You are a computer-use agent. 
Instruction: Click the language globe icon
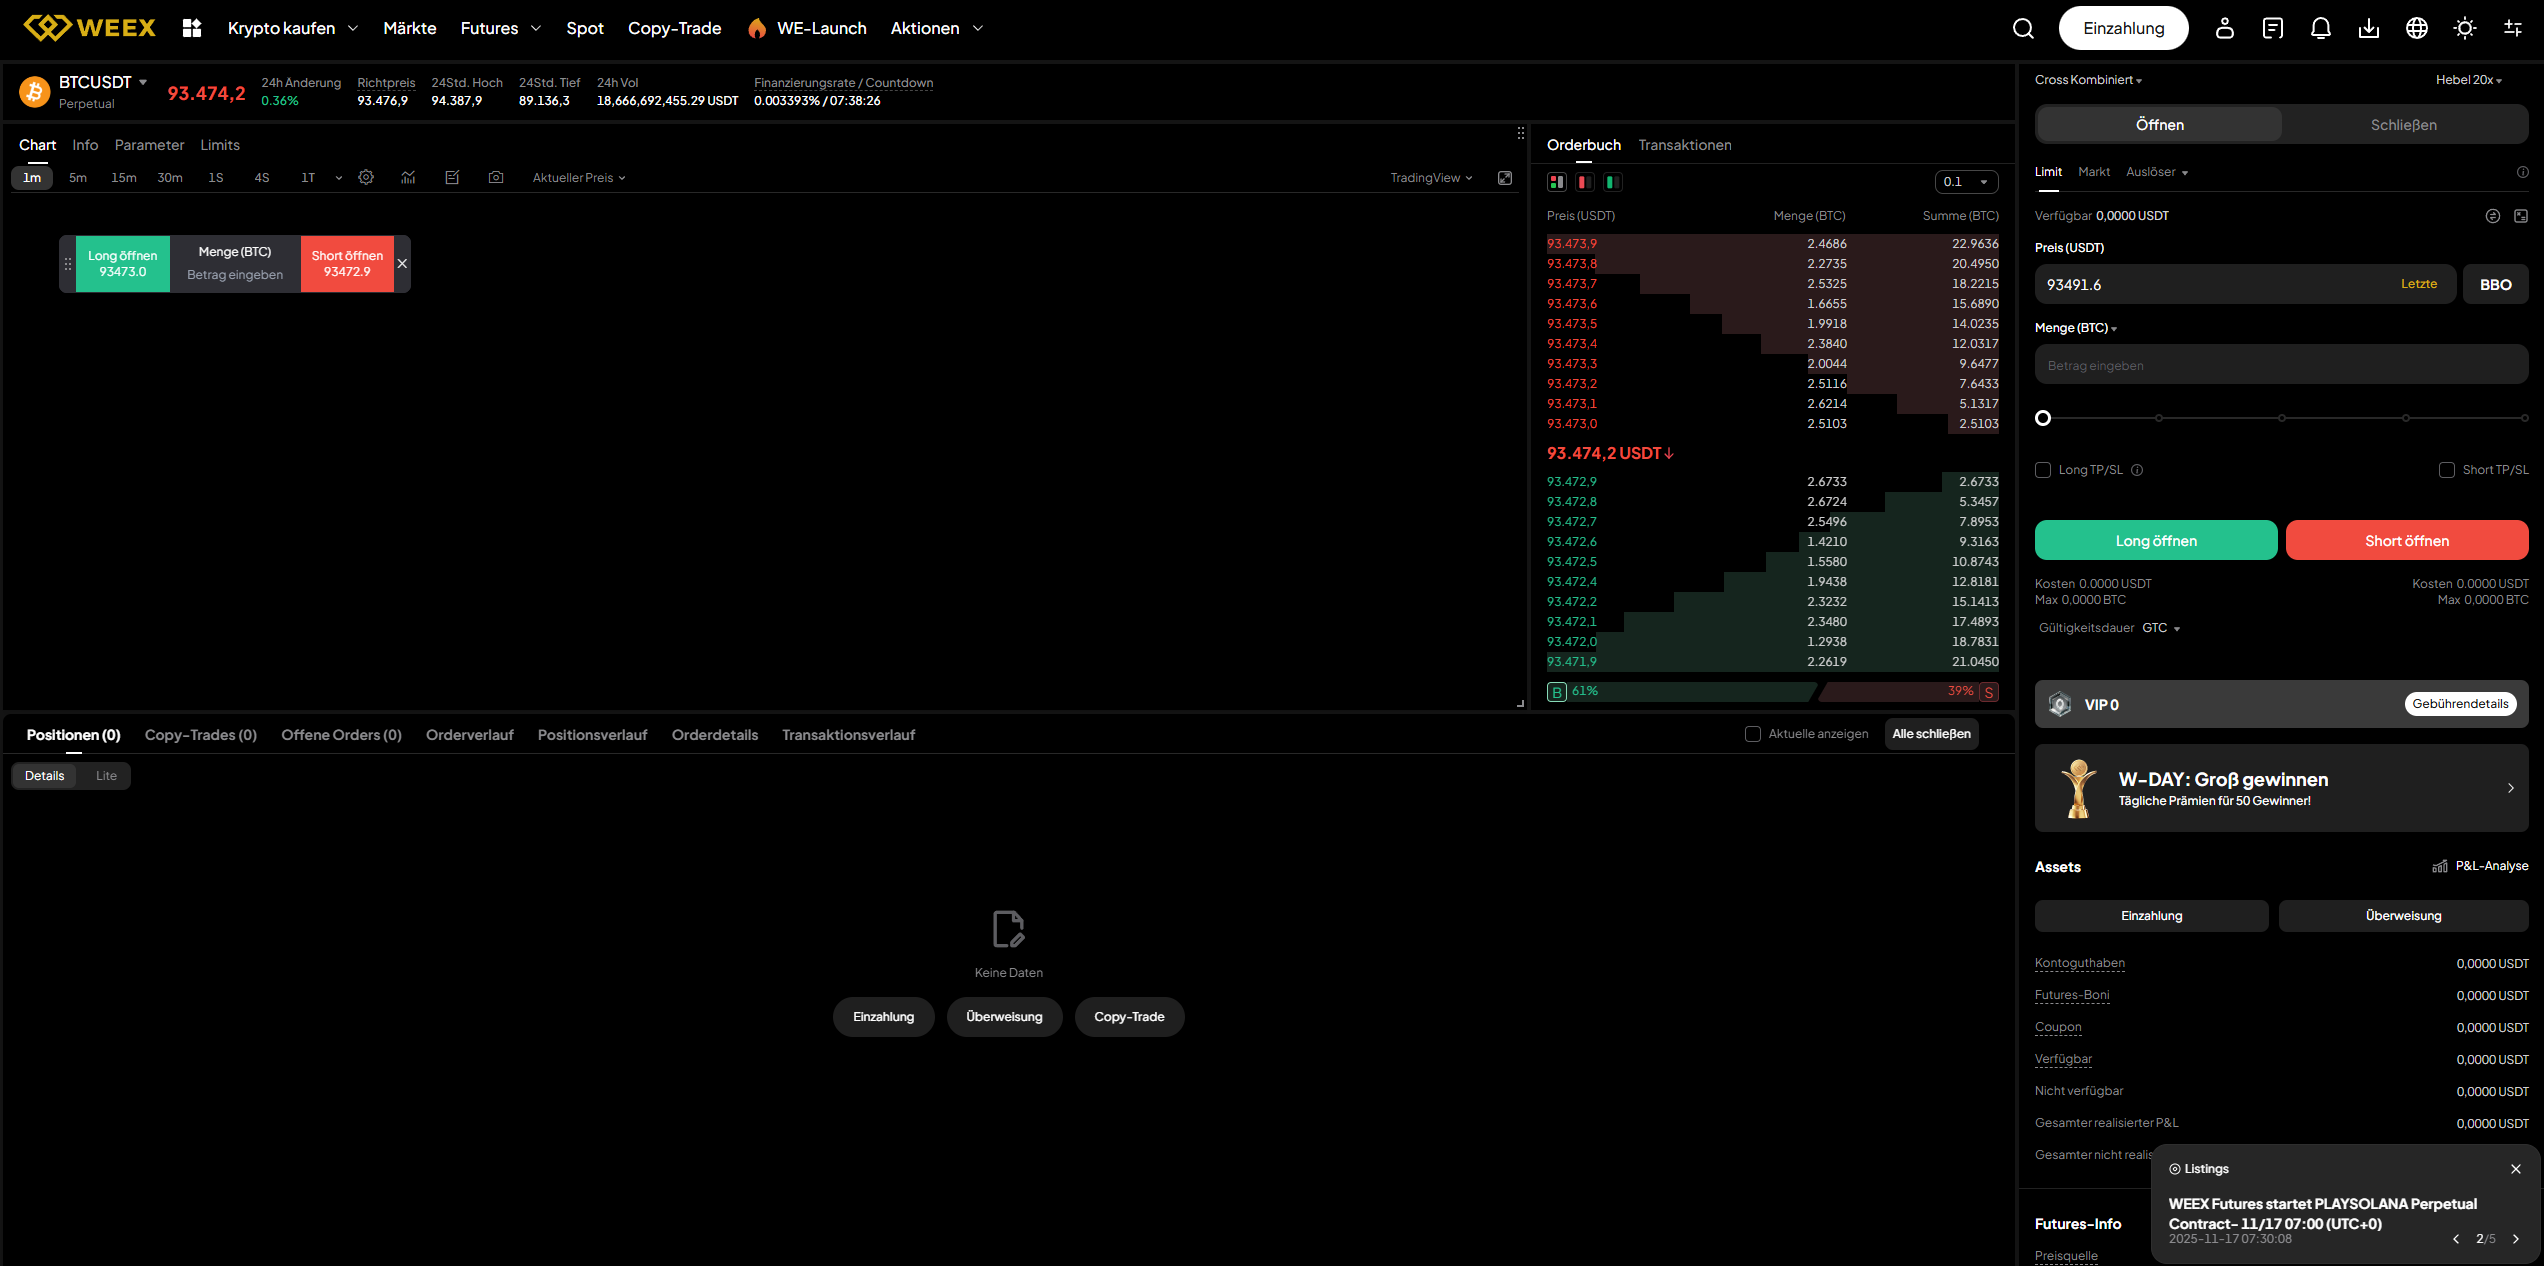pos(2417,28)
